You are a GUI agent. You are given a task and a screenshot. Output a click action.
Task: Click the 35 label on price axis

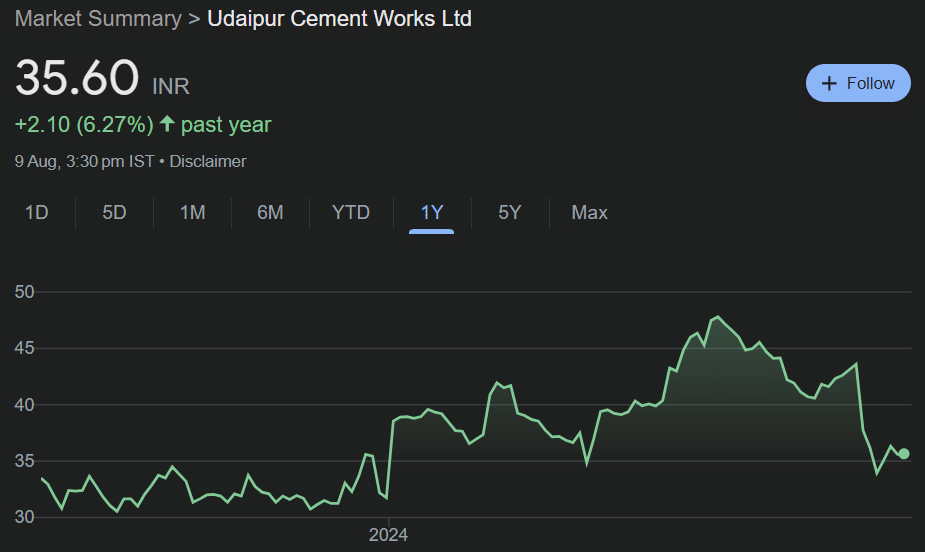point(24,461)
